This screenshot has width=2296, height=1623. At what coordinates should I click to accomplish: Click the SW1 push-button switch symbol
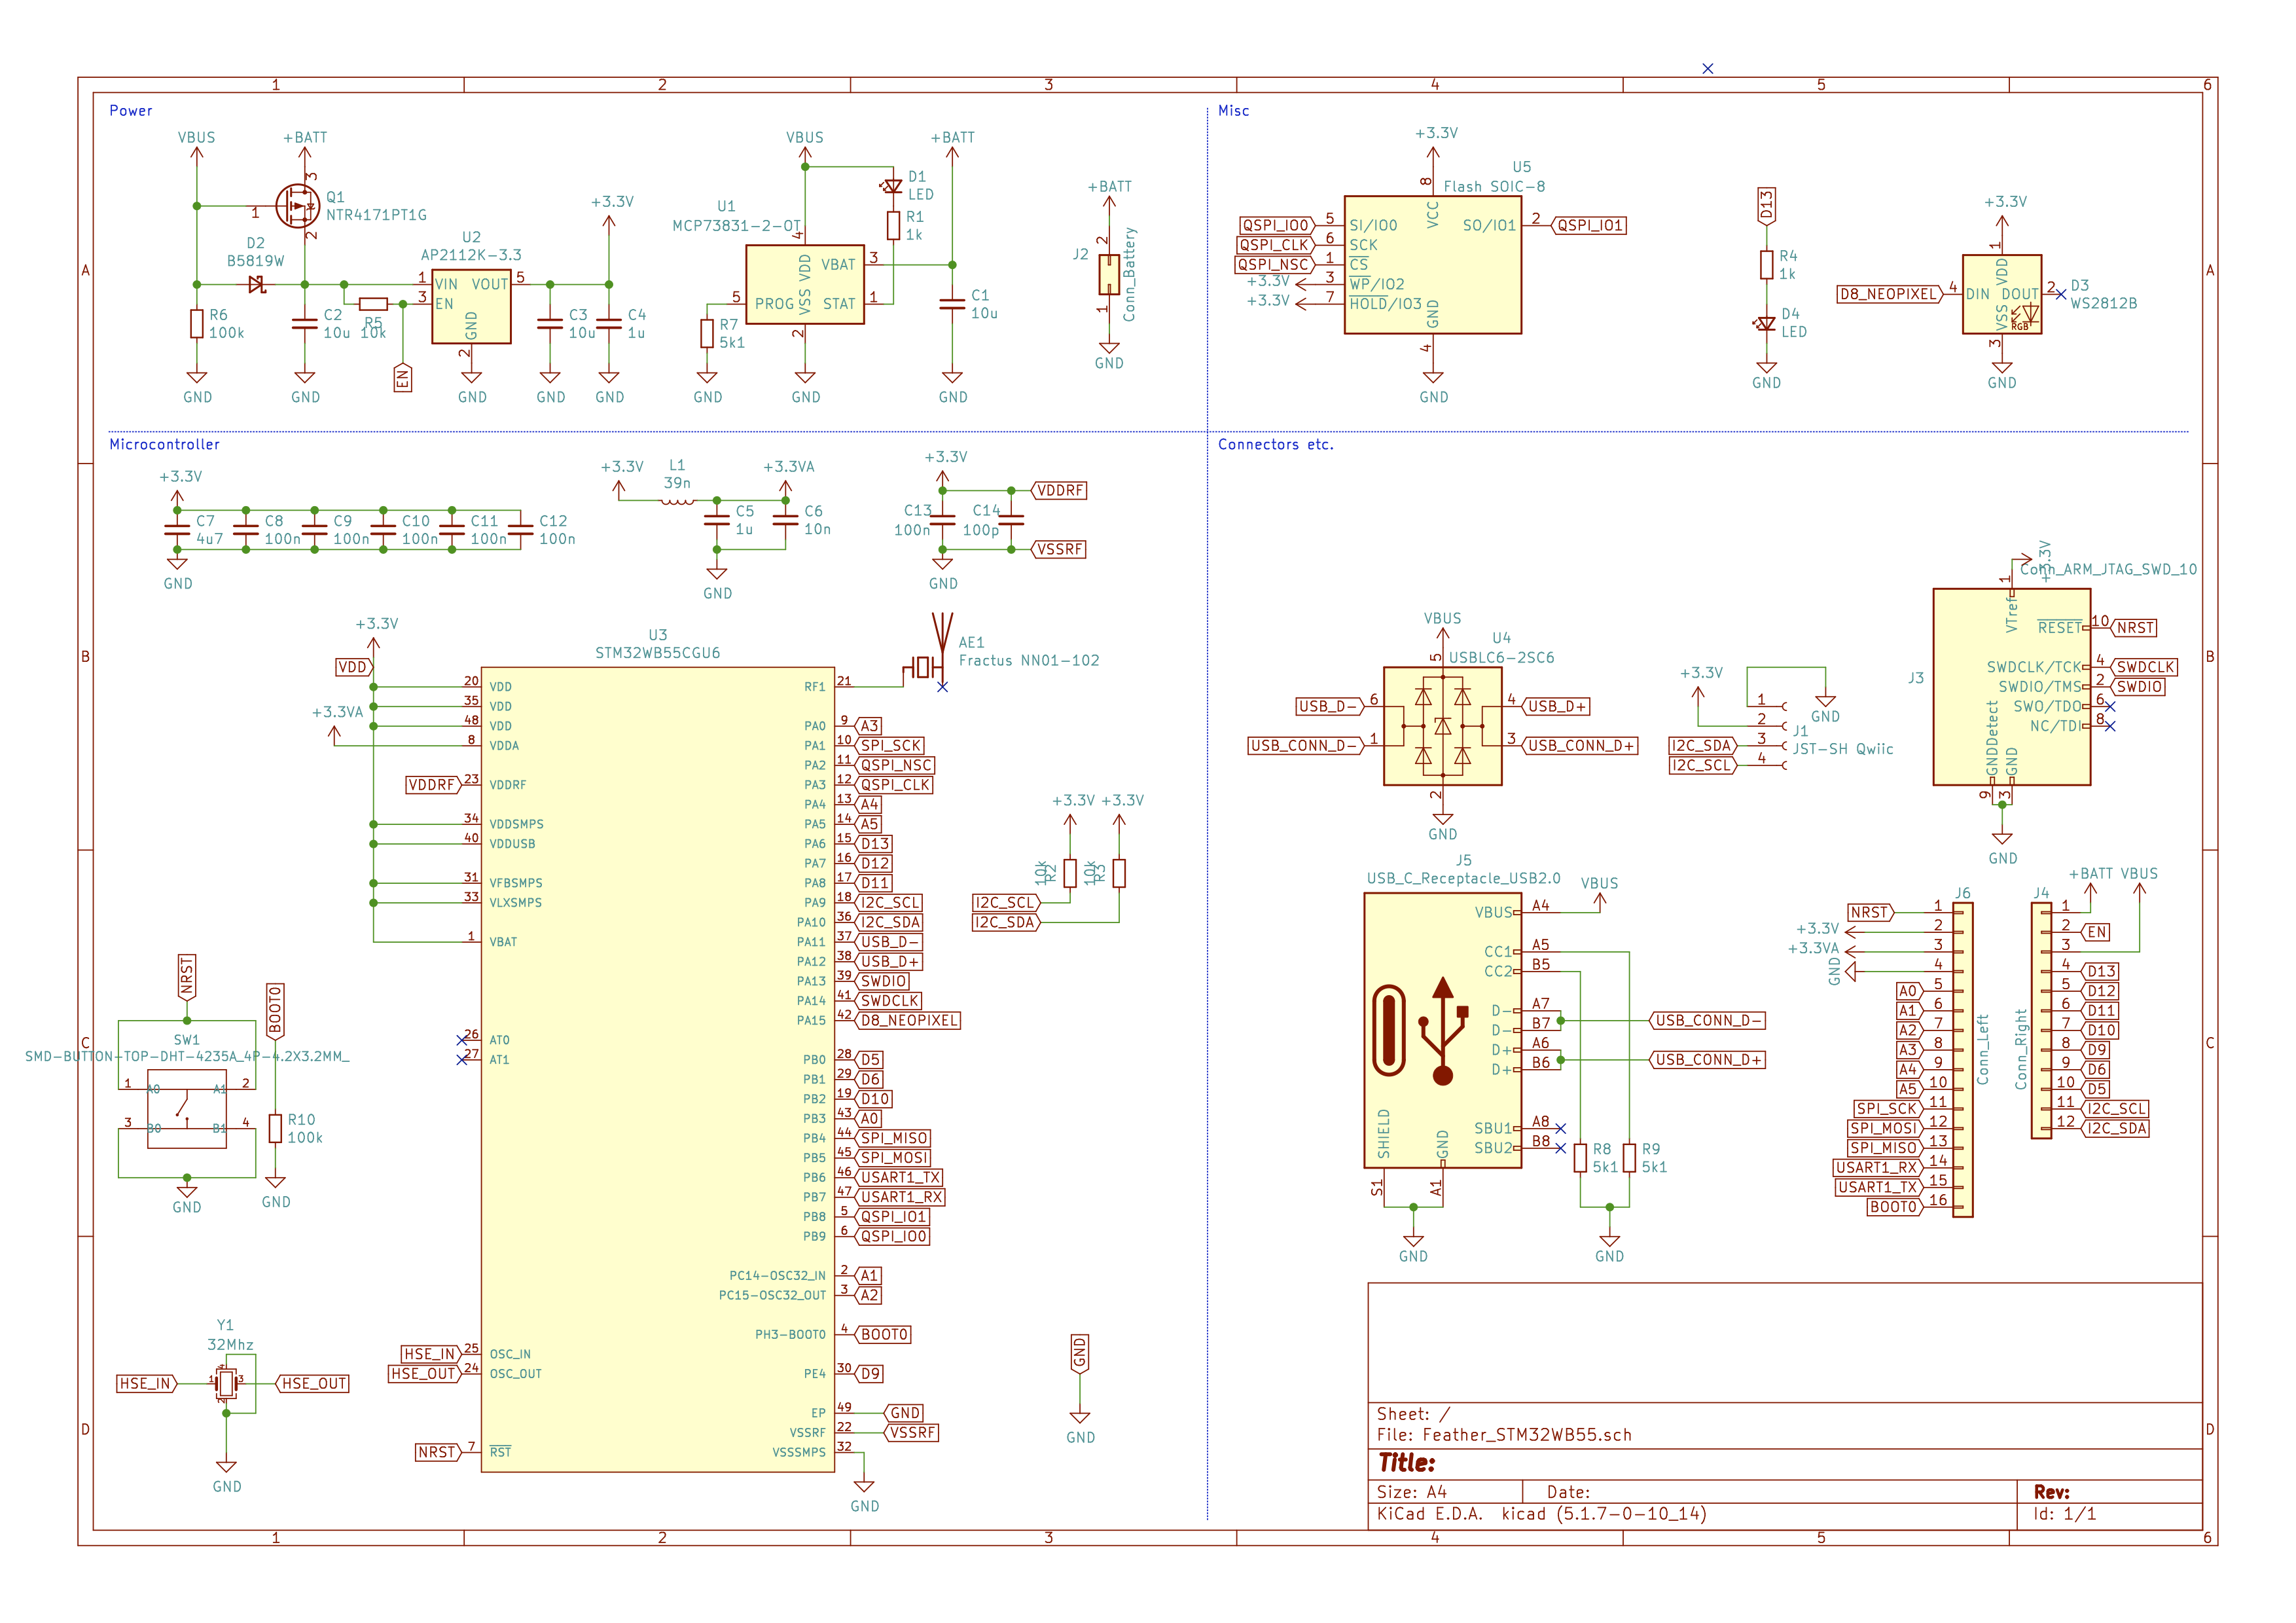coord(187,1108)
